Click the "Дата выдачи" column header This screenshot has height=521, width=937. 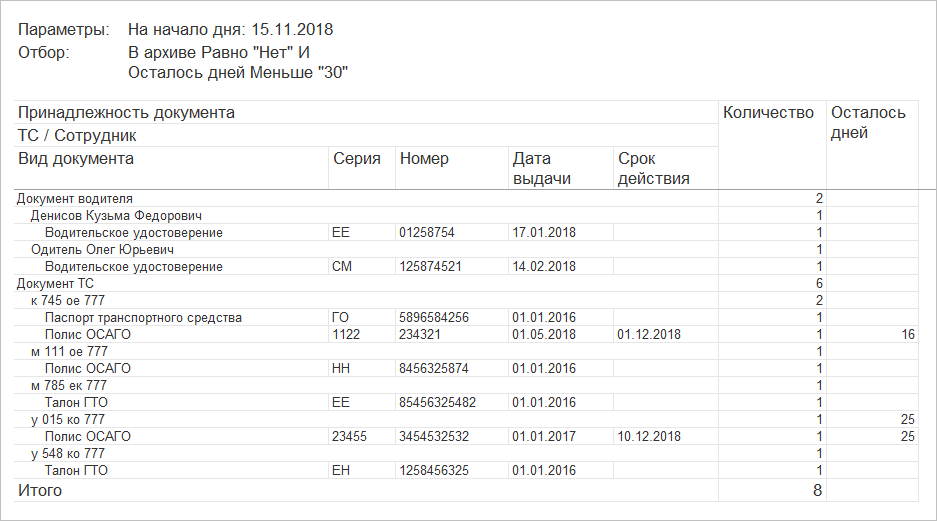click(x=541, y=168)
